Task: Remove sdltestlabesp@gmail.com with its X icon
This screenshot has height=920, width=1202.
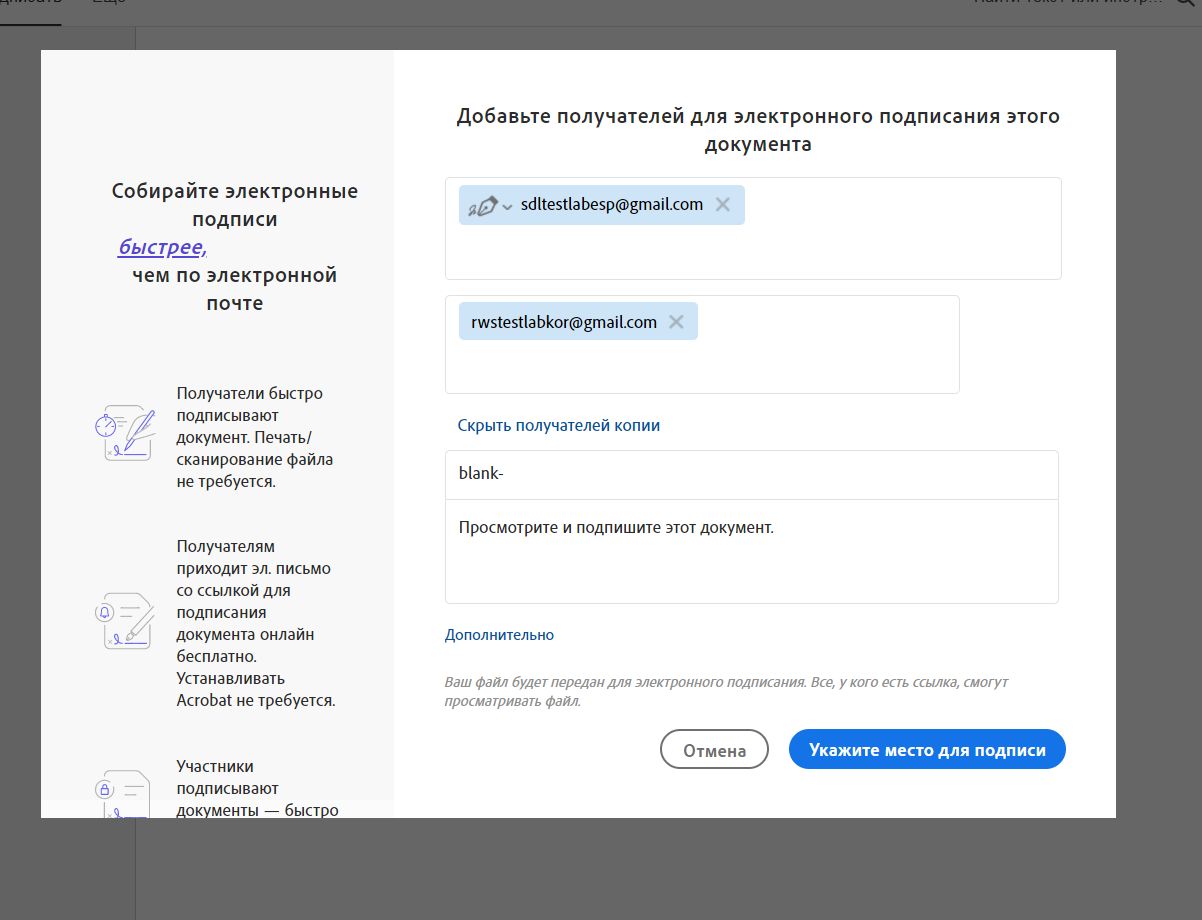Action: pos(722,204)
